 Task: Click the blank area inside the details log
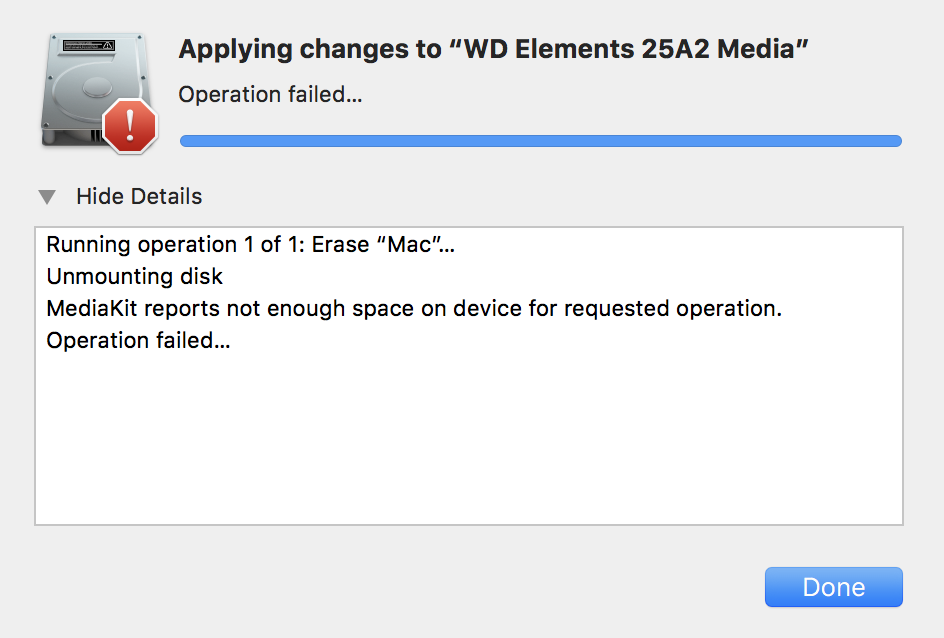tap(468, 440)
